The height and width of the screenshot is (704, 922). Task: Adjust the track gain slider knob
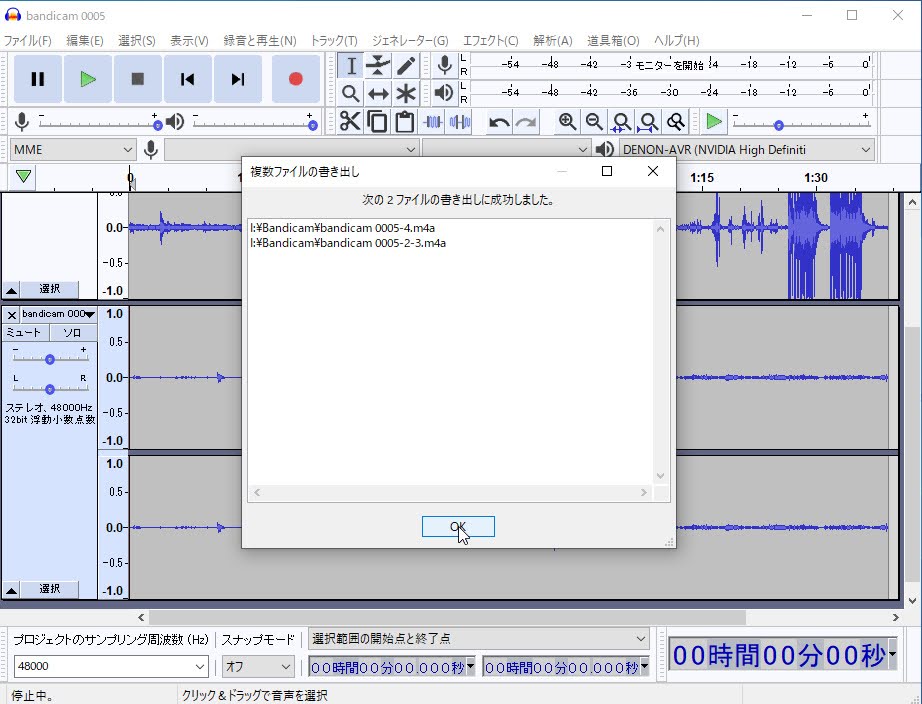pyautogui.click(x=49, y=359)
